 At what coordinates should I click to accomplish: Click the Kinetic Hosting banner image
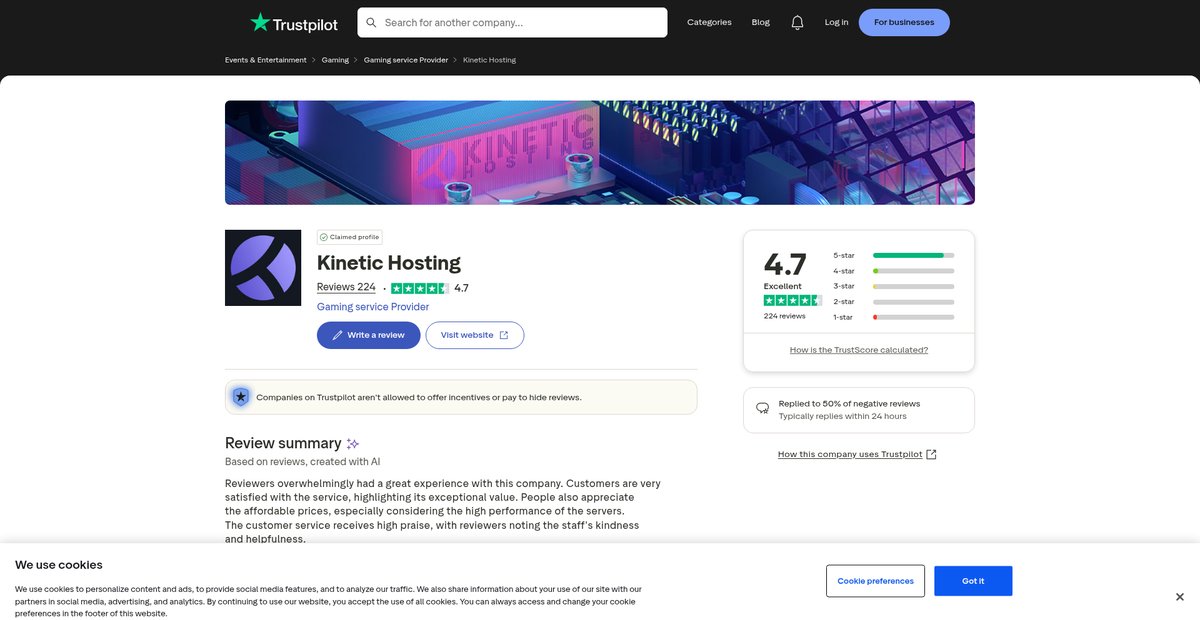point(600,152)
